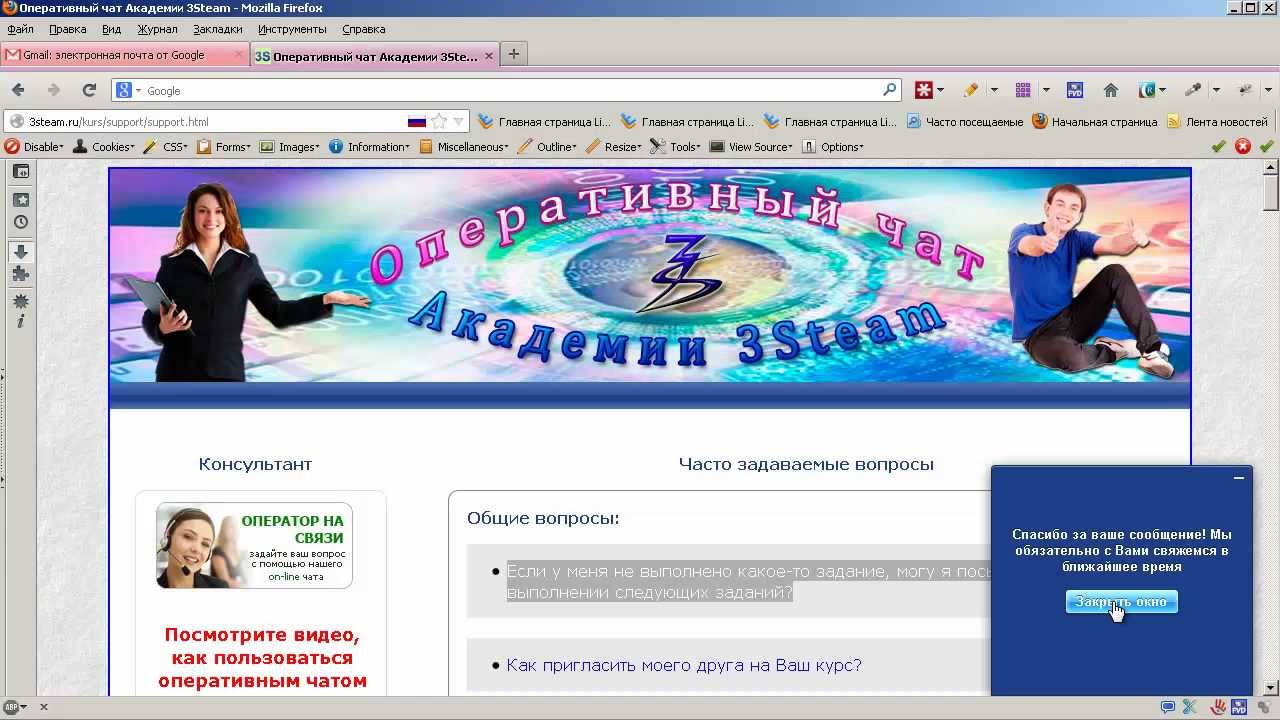Click the pencil highlighter toolbar icon
Viewport: 1280px width, 720px height.
(971, 90)
